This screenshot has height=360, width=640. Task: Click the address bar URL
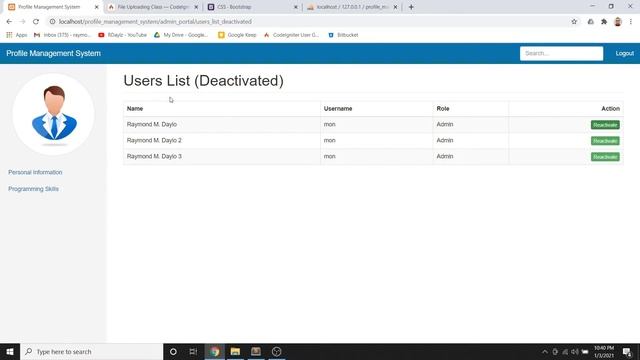click(155, 22)
